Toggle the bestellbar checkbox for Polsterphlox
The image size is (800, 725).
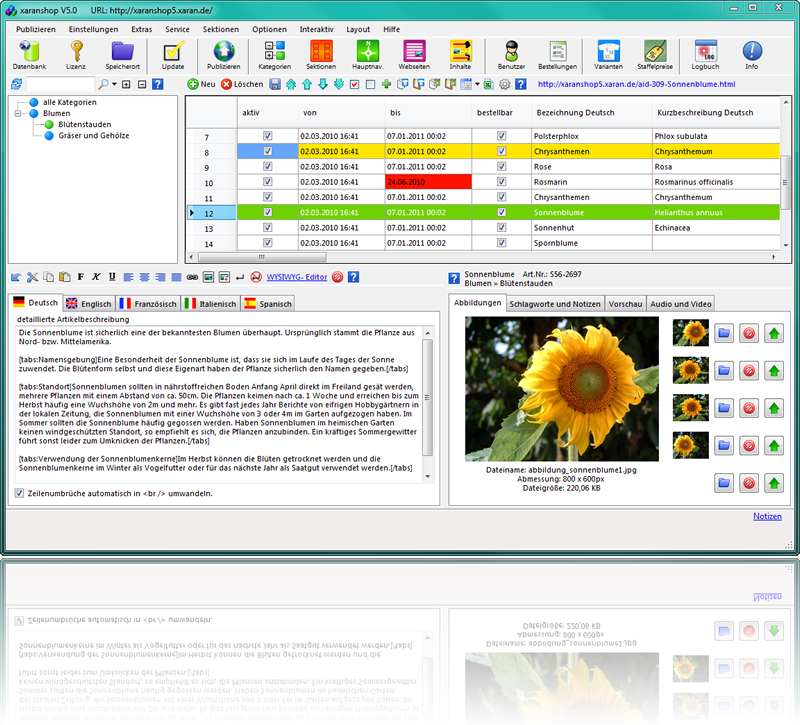[502, 136]
